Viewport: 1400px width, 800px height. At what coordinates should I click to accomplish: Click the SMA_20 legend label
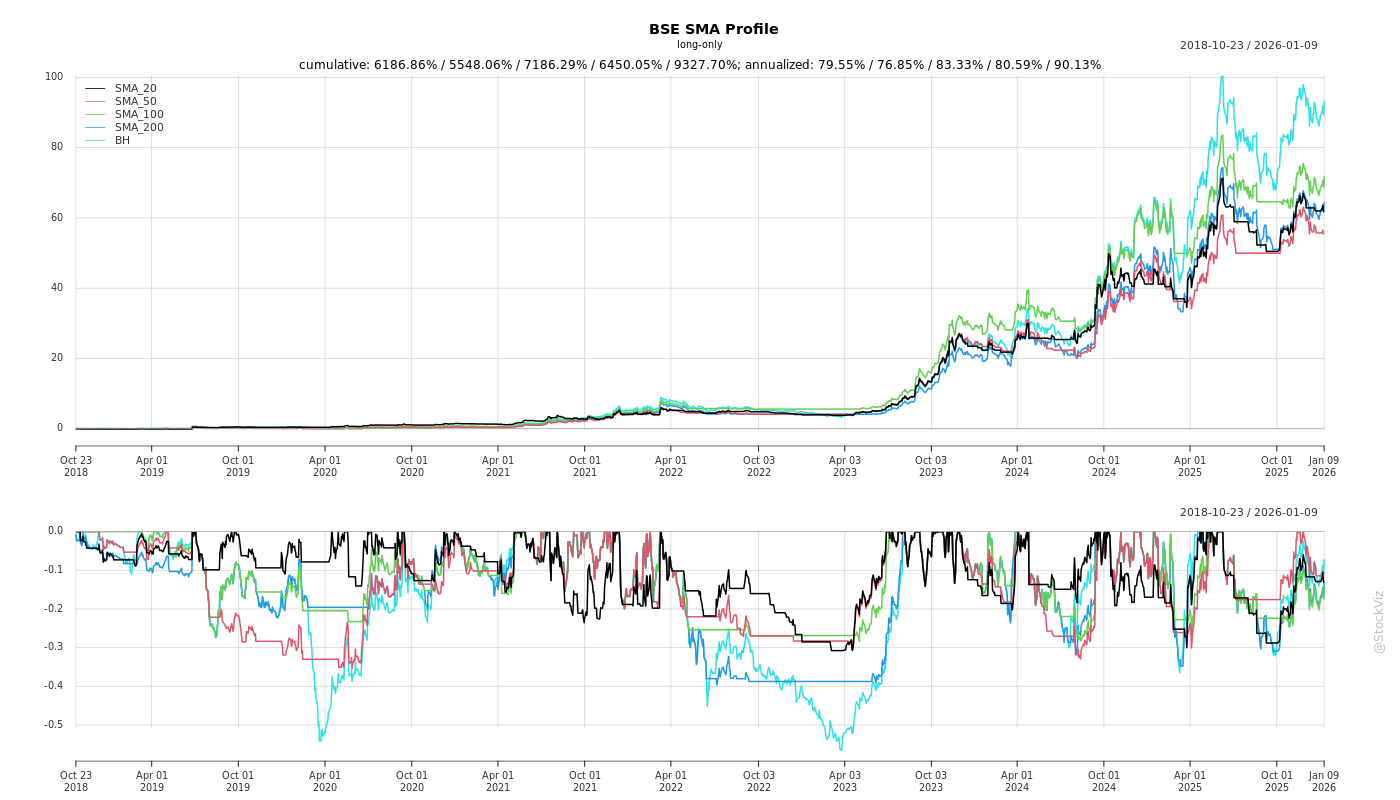135,89
